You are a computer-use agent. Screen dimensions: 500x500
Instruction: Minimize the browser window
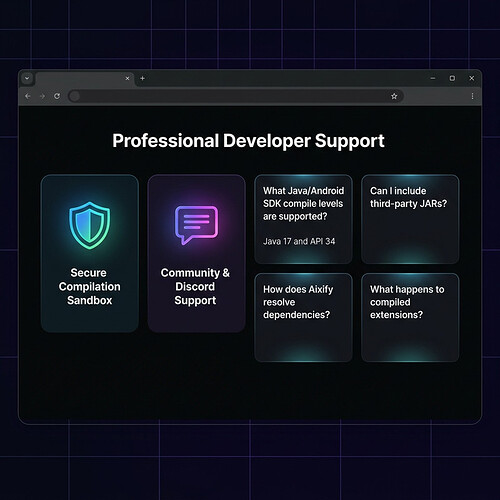click(x=433, y=78)
